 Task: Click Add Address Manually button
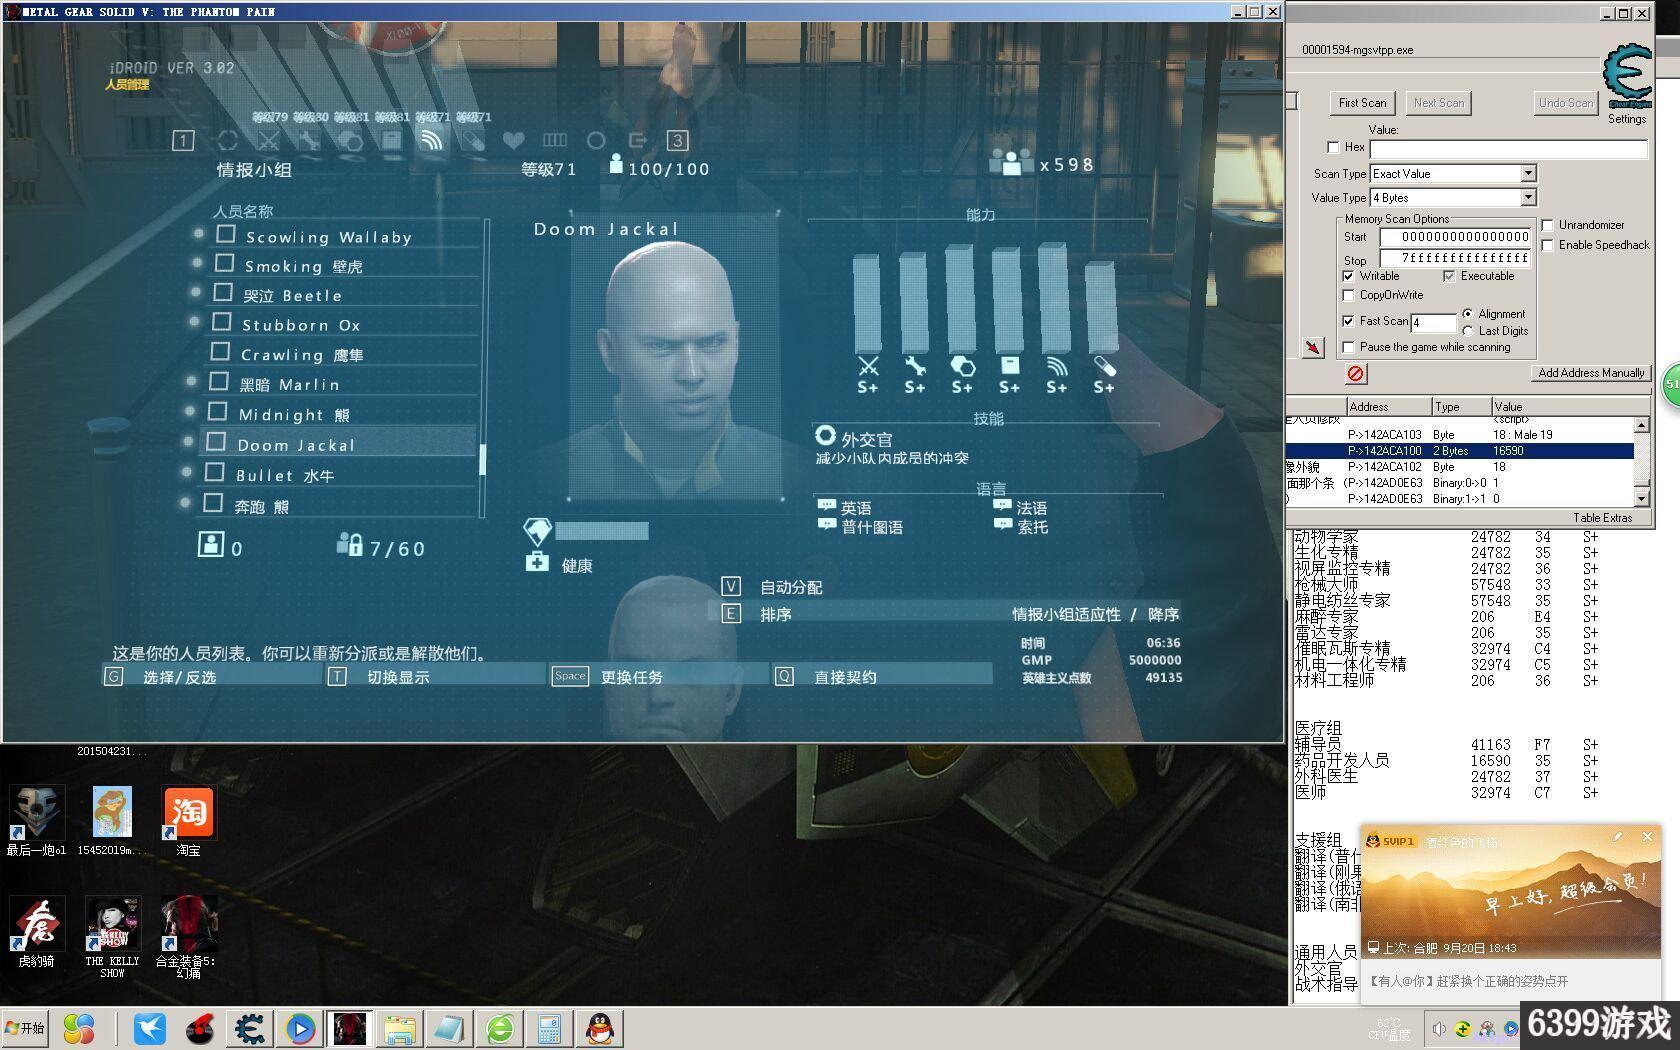[x=1590, y=373]
